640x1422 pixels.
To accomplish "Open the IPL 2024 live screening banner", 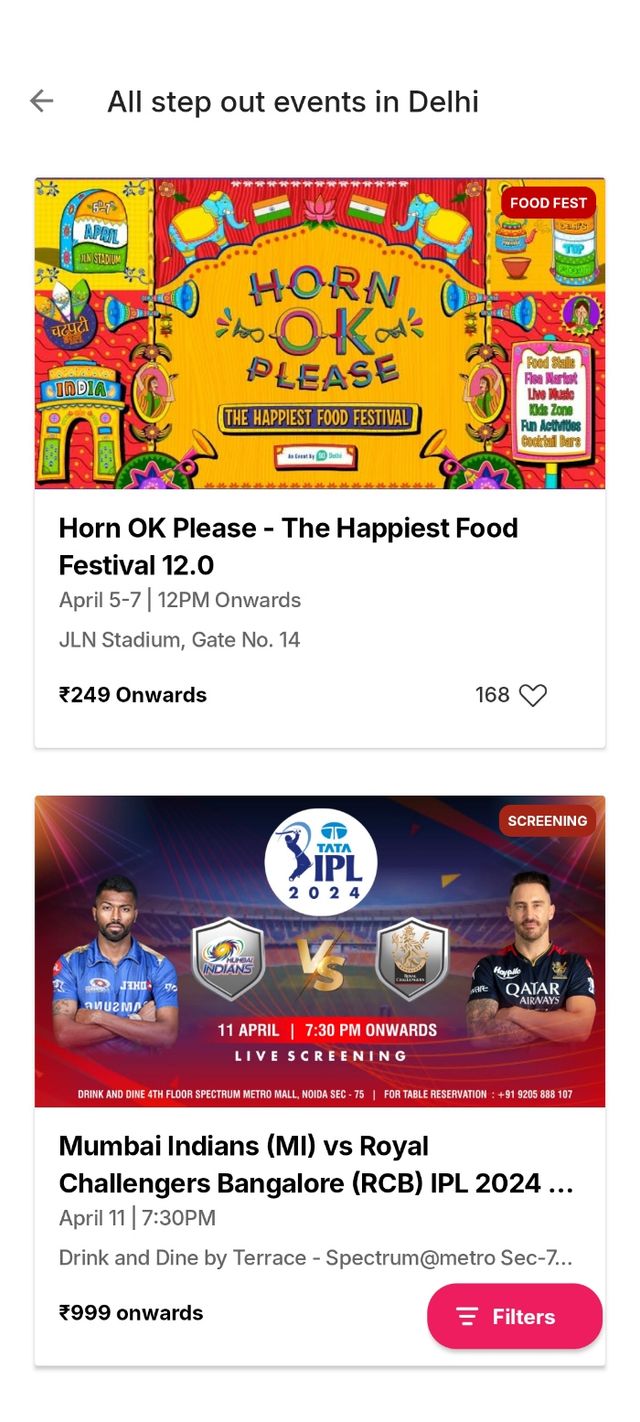I will 320,951.
